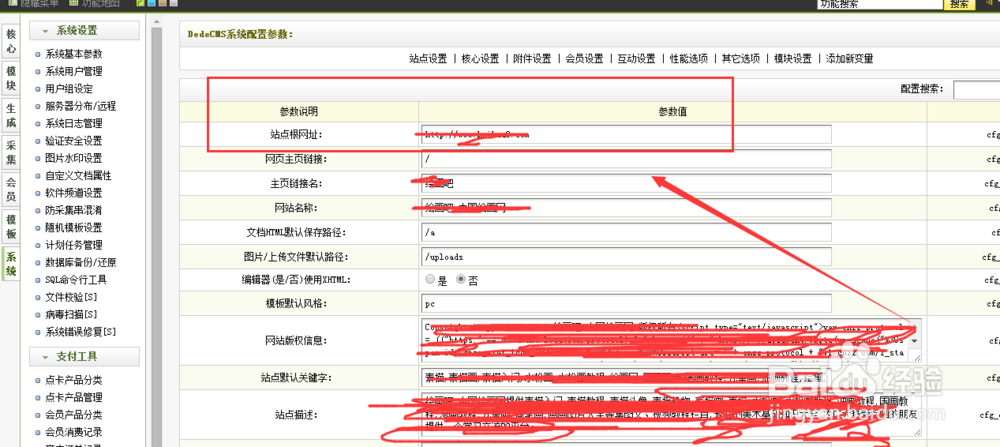Open 会员产品分类 in the sidebar
The width and height of the screenshot is (1000, 447).
(x=73, y=414)
